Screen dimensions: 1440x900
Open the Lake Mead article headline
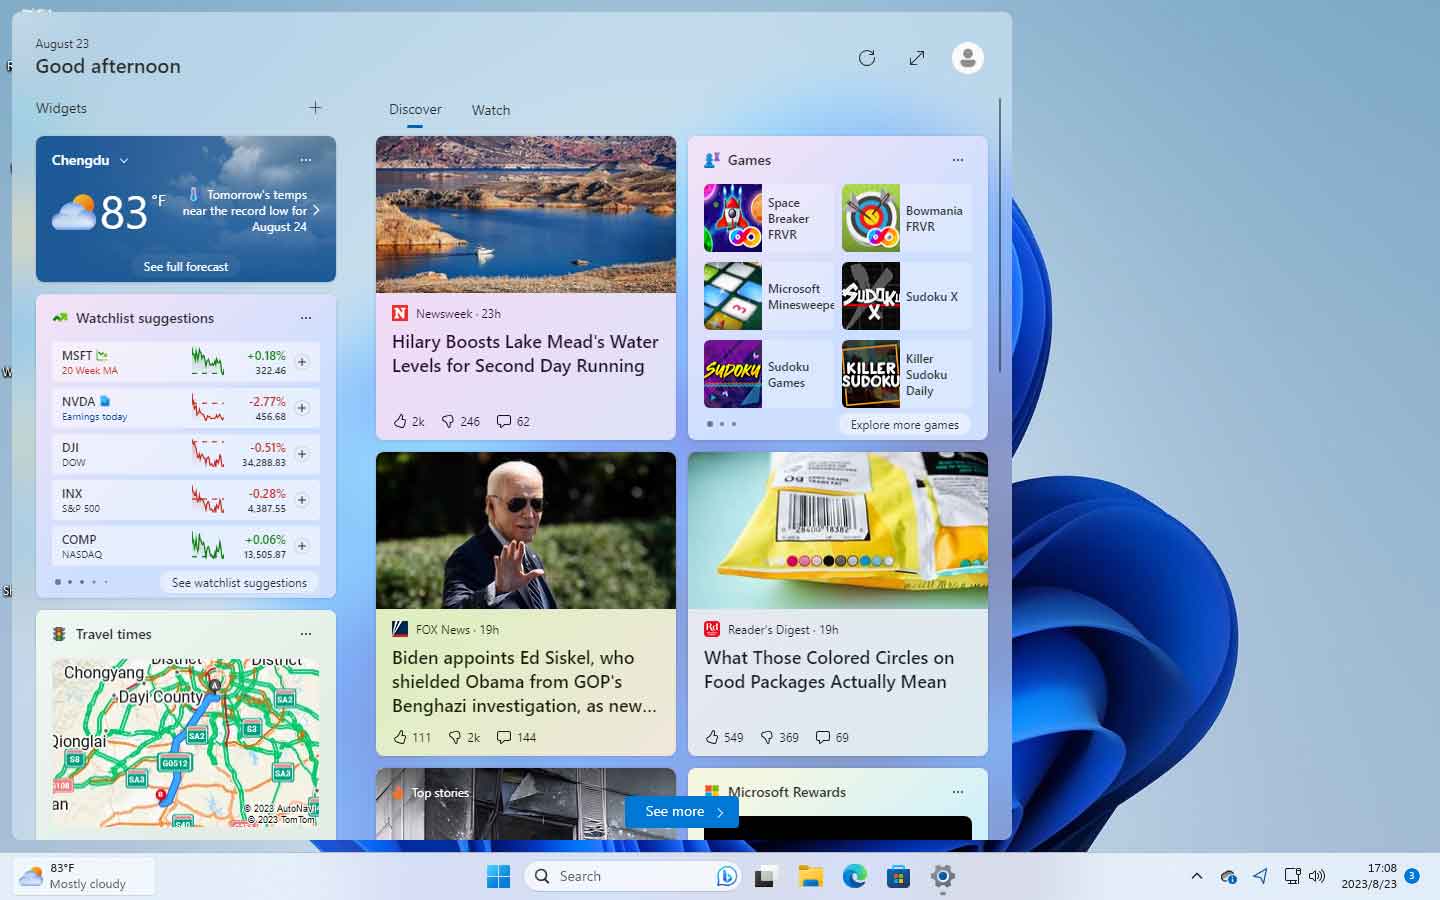coord(525,354)
